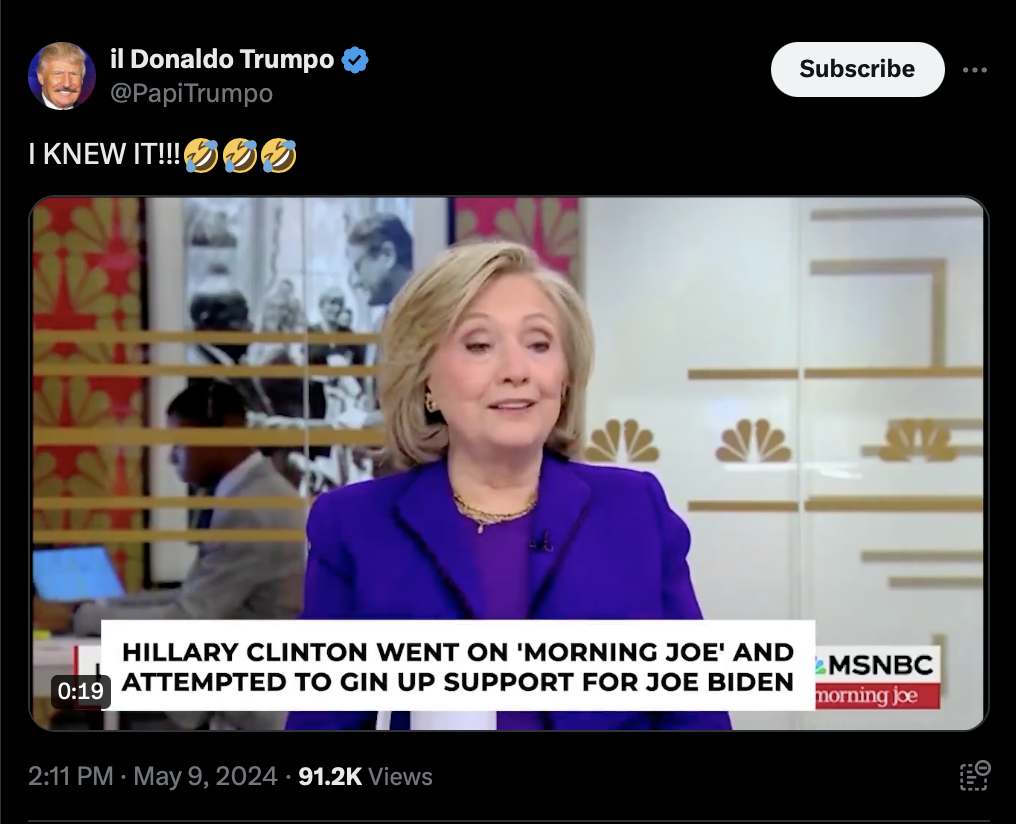Click the middle rolling-laughing emoji

point(240,155)
